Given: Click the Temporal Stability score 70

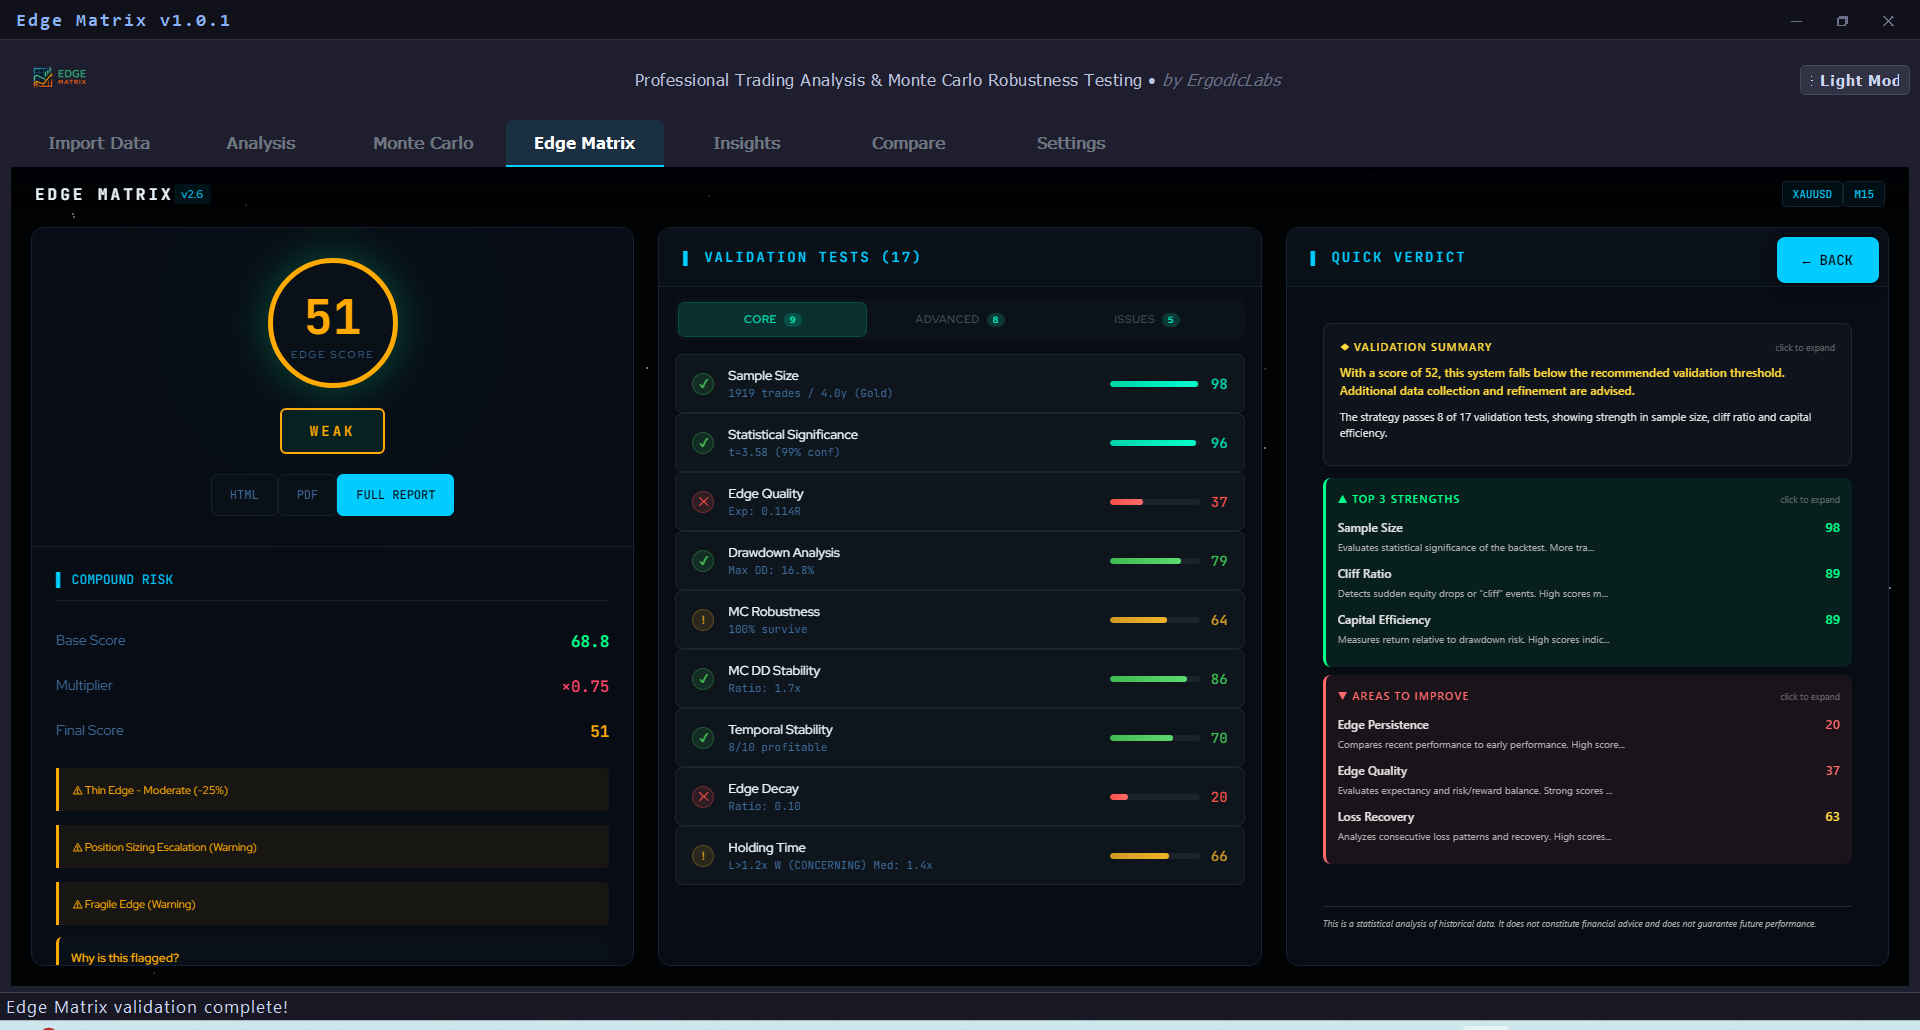Looking at the screenshot, I should [1219, 738].
